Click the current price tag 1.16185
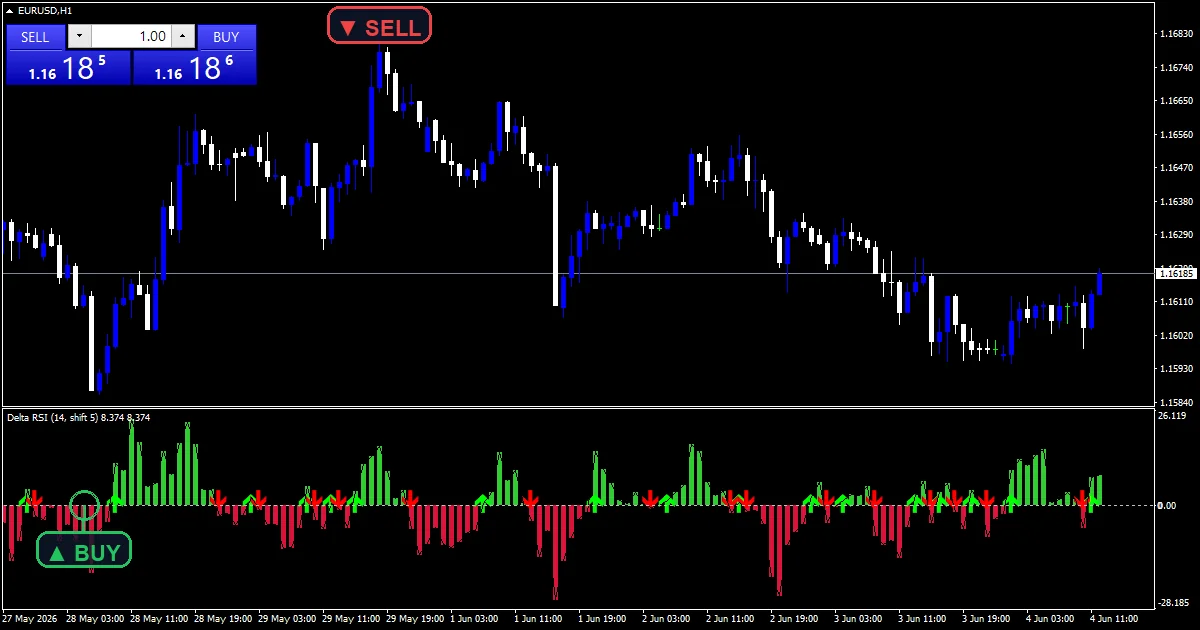1200x630 pixels. (x=1176, y=273)
